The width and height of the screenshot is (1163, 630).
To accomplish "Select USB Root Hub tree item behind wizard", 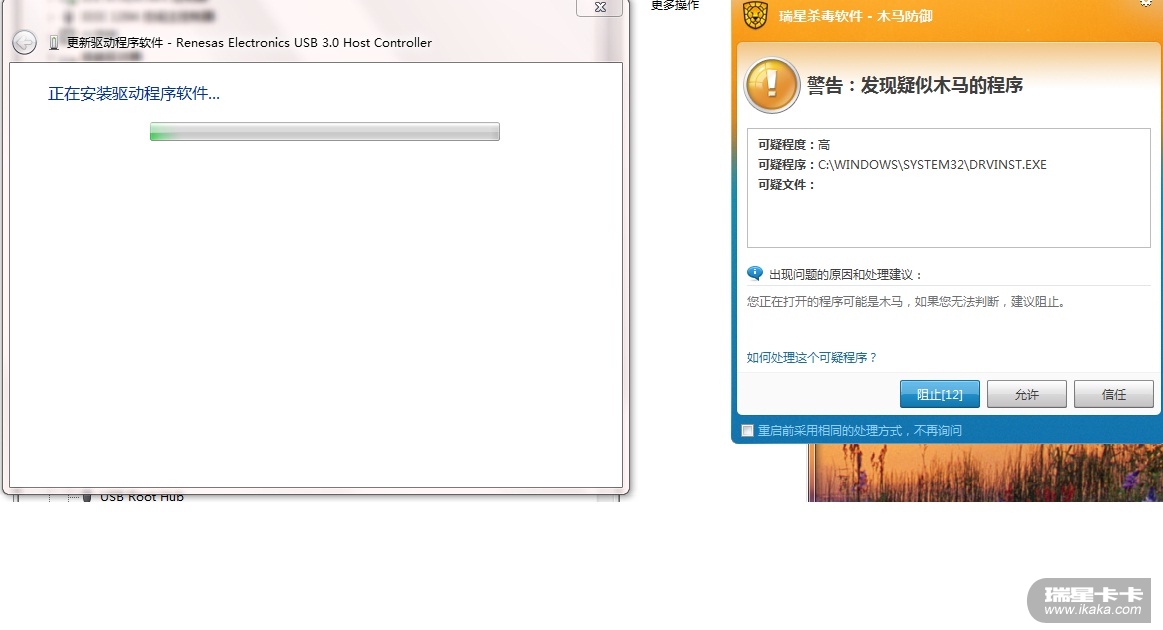I will pos(142,496).
